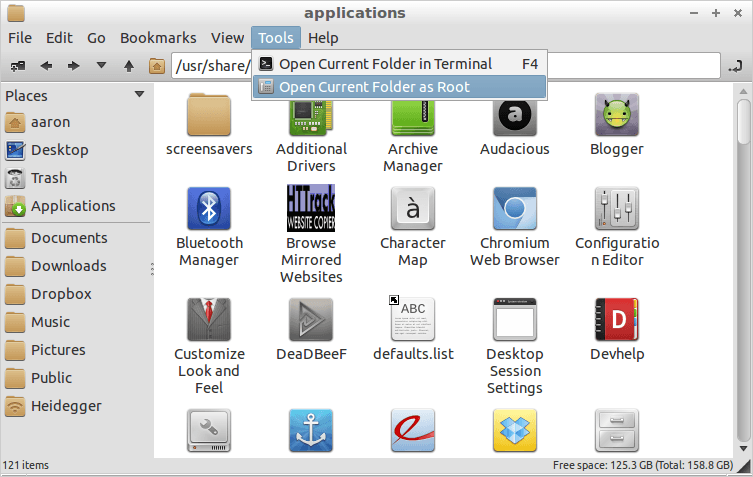Image resolution: width=753 pixels, height=477 pixels.
Task: Choose Open Current Folder as Root
Action: tap(399, 87)
